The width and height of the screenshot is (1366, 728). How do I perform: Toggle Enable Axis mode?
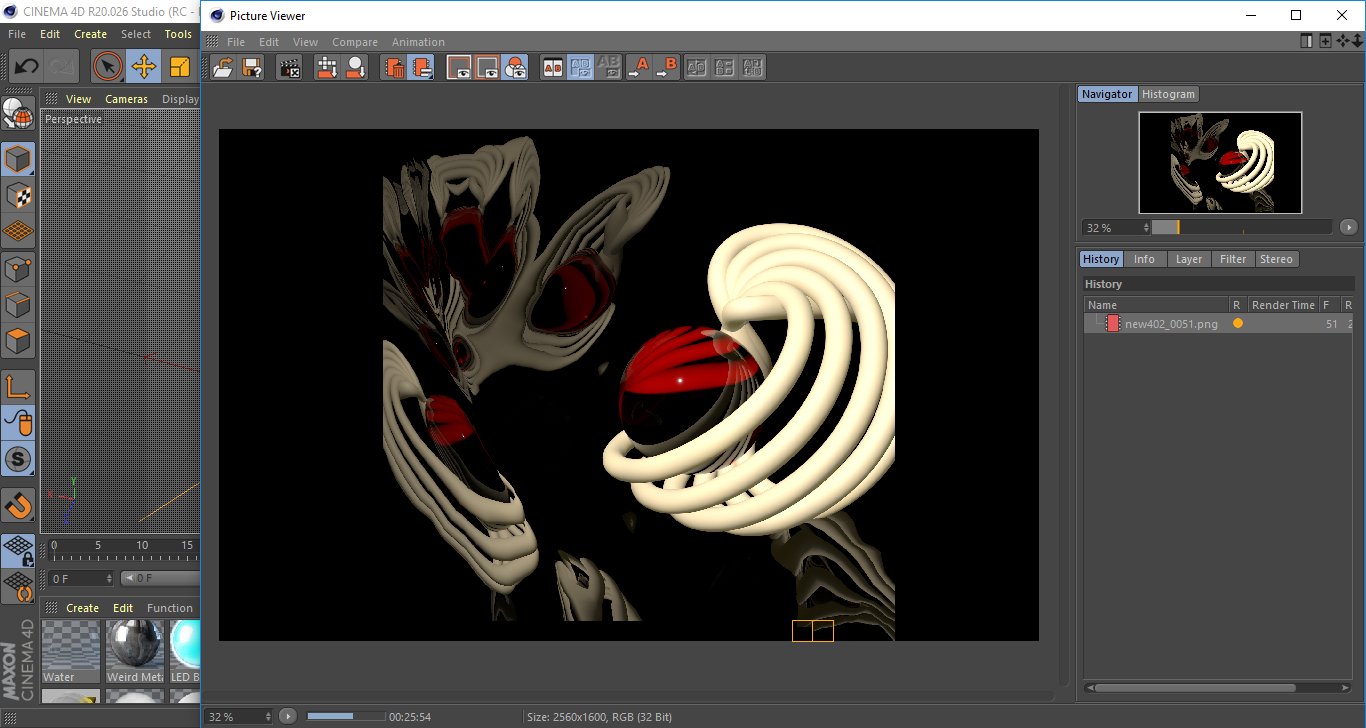point(18,387)
